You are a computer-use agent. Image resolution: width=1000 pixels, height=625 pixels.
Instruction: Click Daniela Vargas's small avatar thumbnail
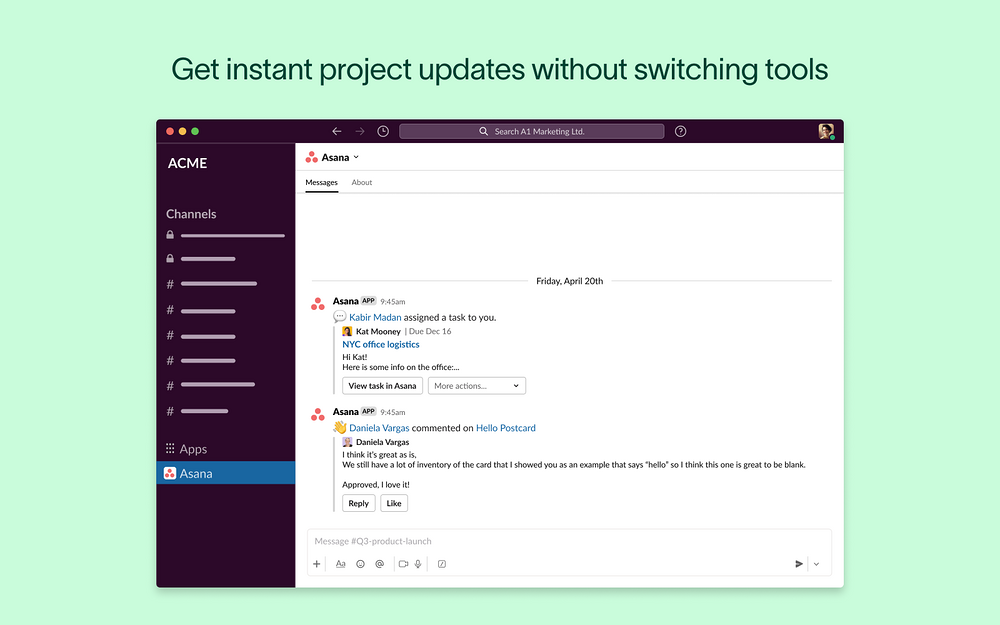347,441
